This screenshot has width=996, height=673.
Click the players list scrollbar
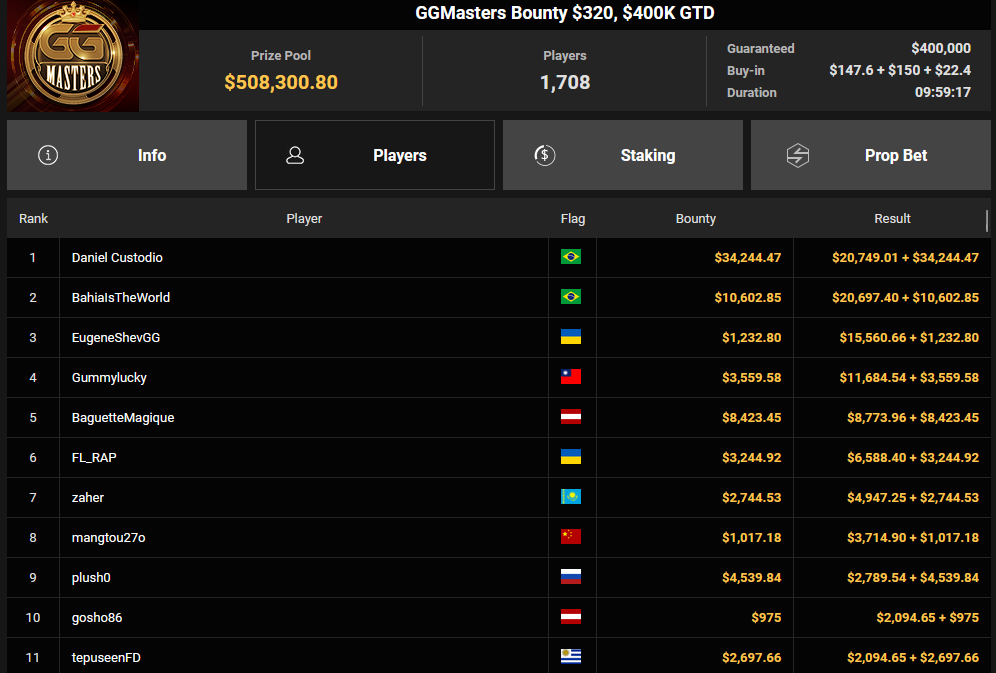(x=986, y=221)
